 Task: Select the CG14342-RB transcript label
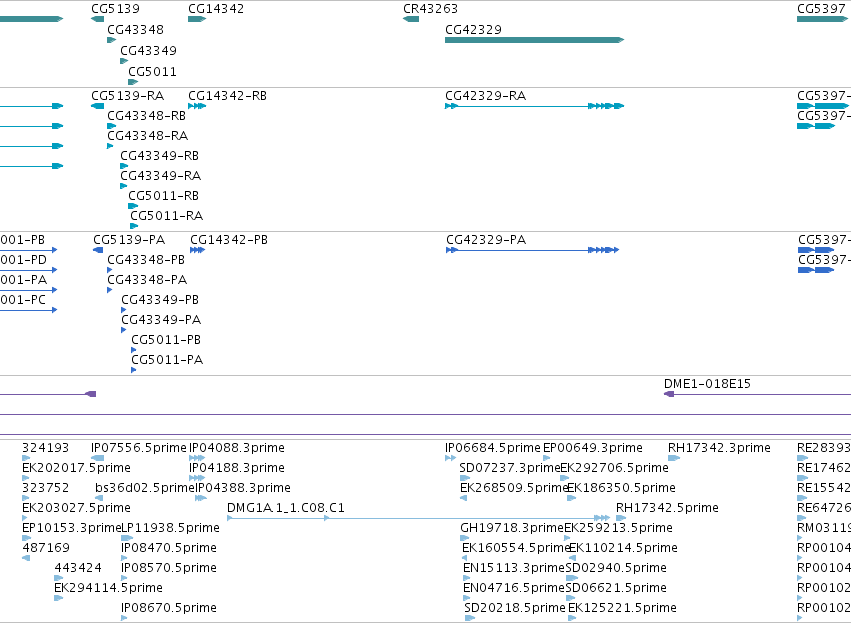coord(227,96)
